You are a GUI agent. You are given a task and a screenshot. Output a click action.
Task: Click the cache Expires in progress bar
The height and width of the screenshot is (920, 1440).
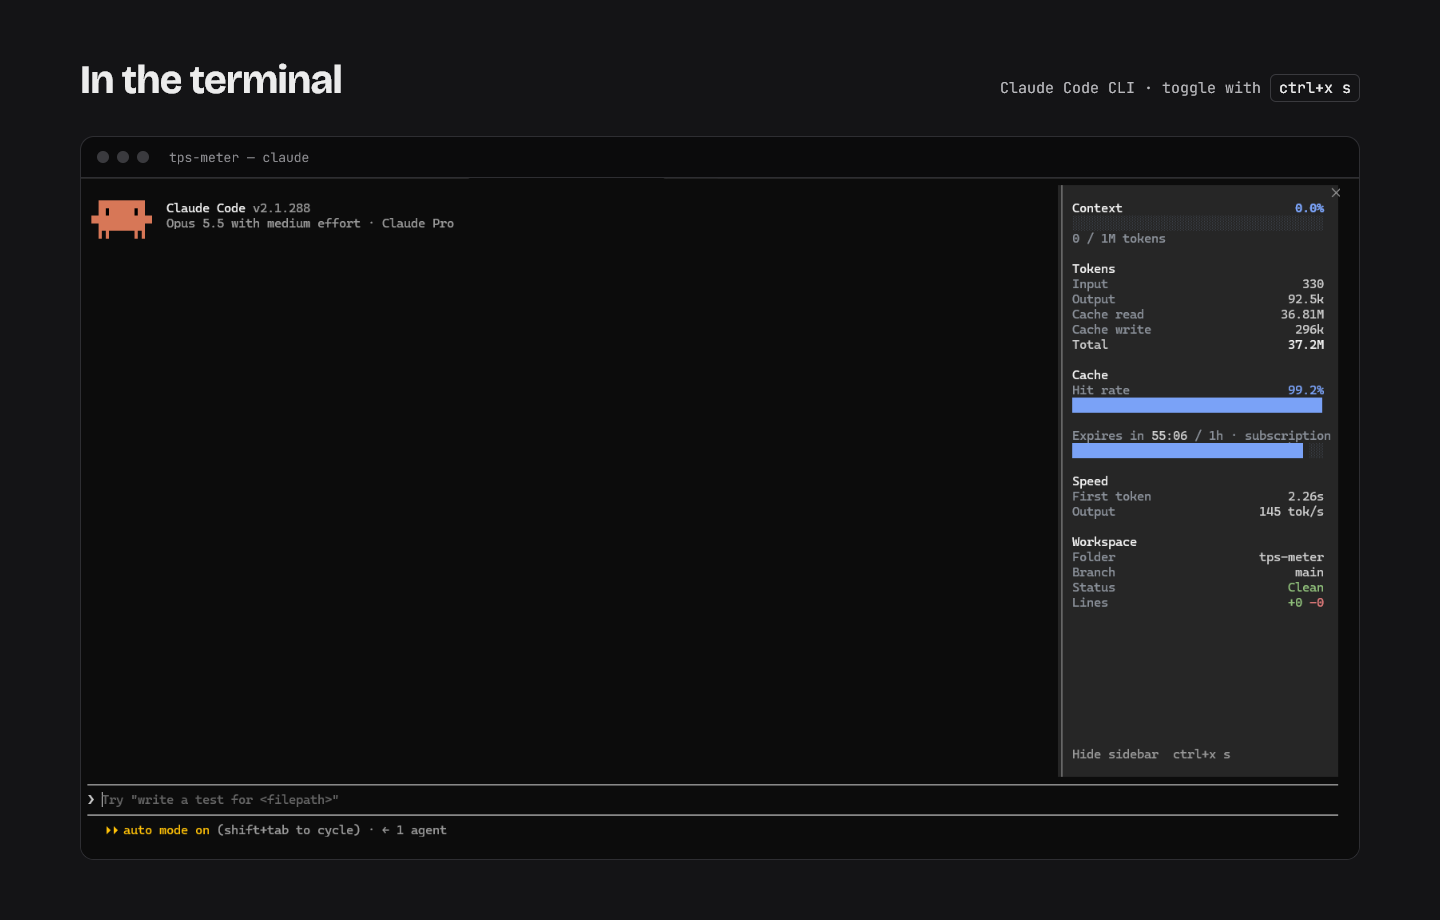(x=1197, y=451)
